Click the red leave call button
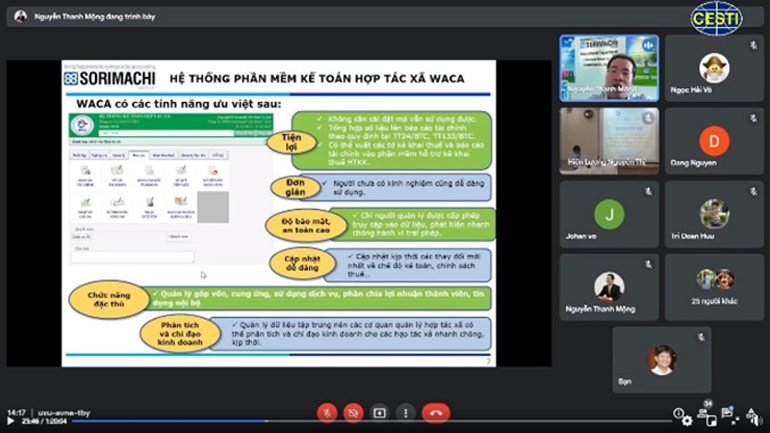The height and width of the screenshot is (433, 770). pyautogui.click(x=436, y=413)
